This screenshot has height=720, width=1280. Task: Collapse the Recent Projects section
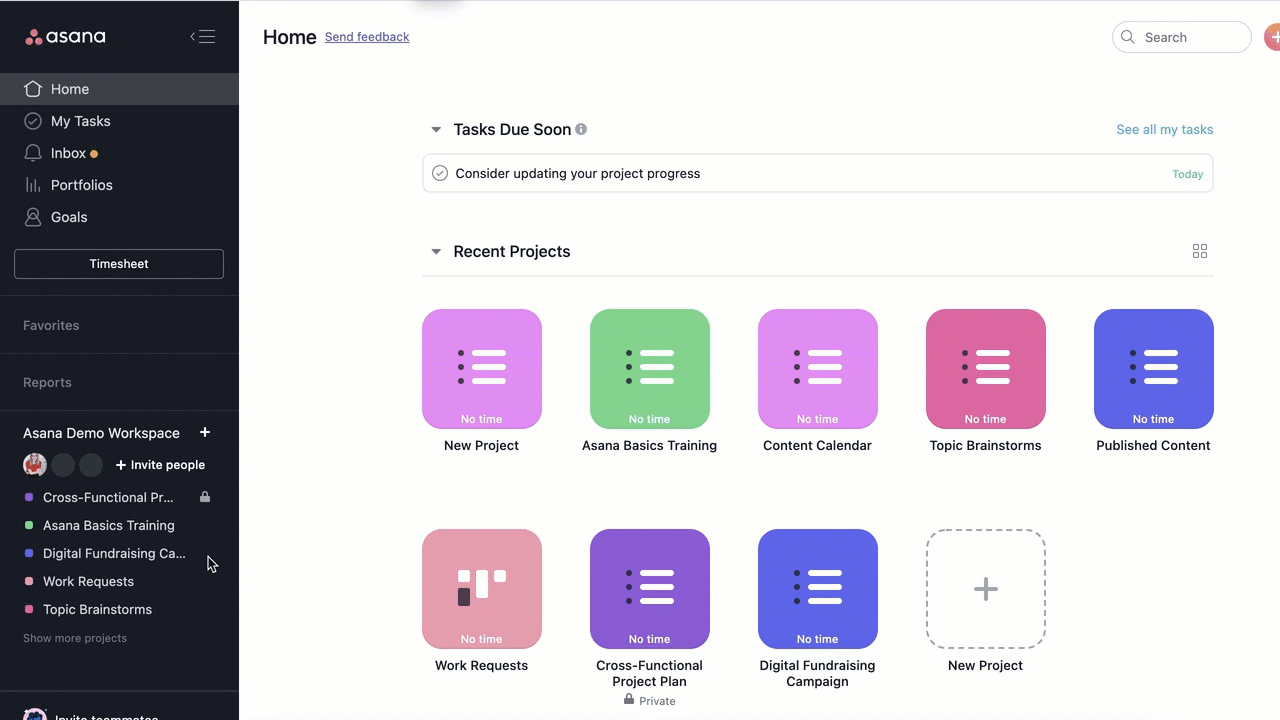tap(436, 252)
